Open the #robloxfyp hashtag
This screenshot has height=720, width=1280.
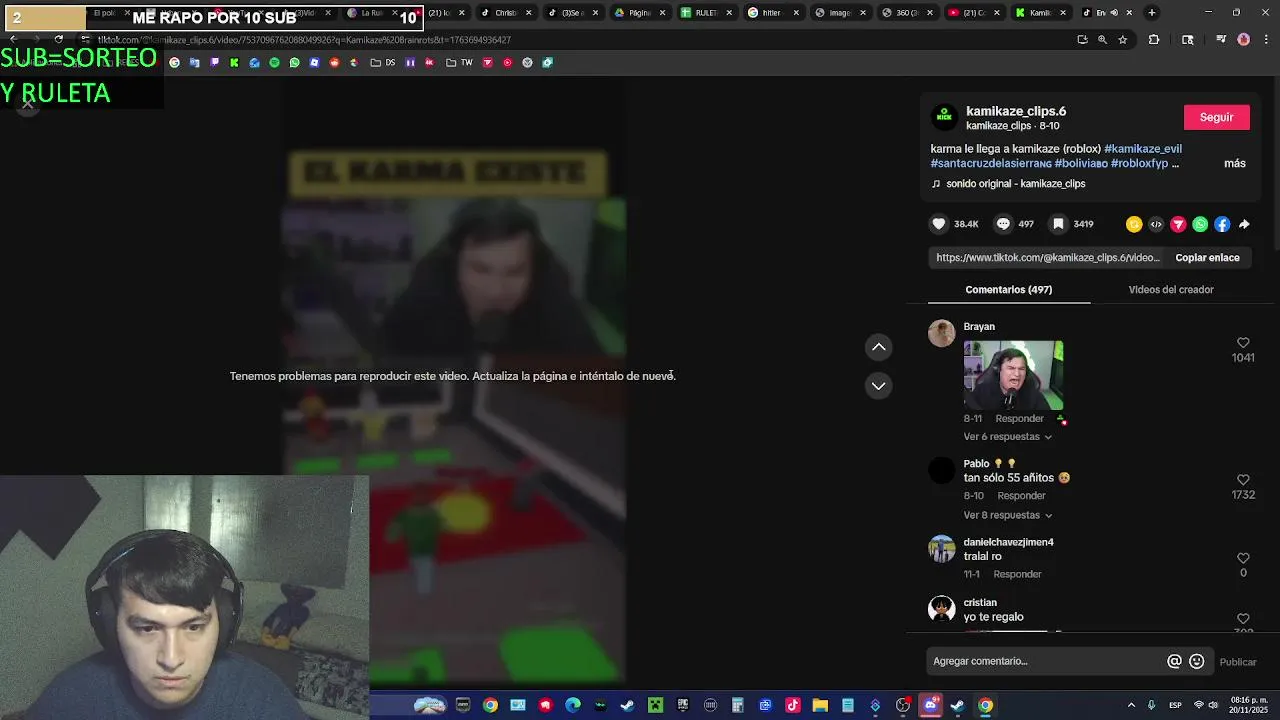tap(1139, 163)
